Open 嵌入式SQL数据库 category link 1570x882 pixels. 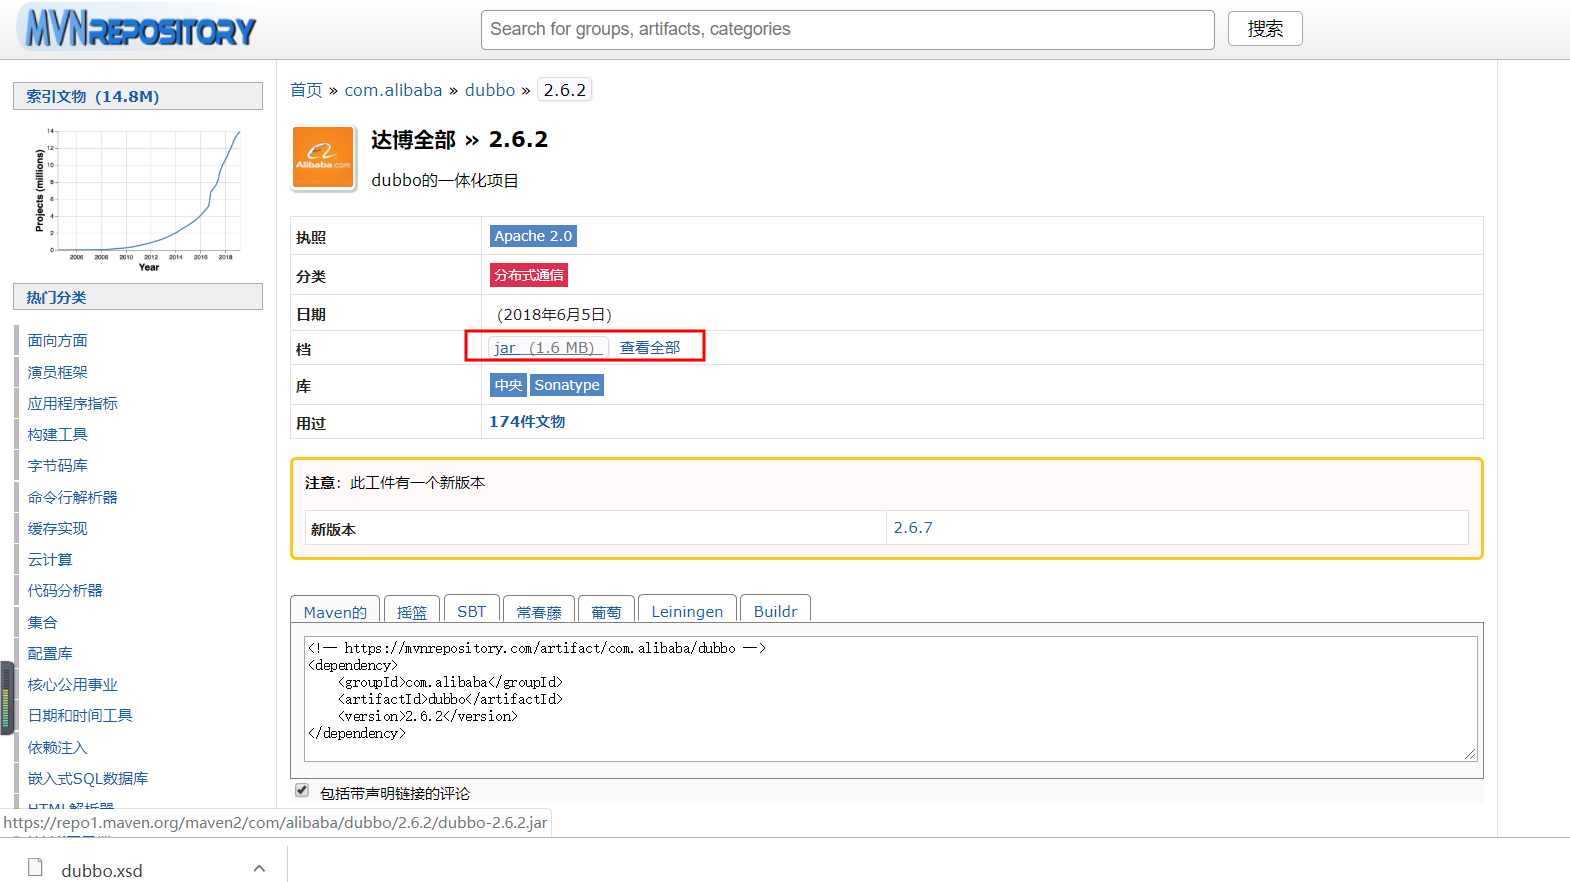pos(88,778)
